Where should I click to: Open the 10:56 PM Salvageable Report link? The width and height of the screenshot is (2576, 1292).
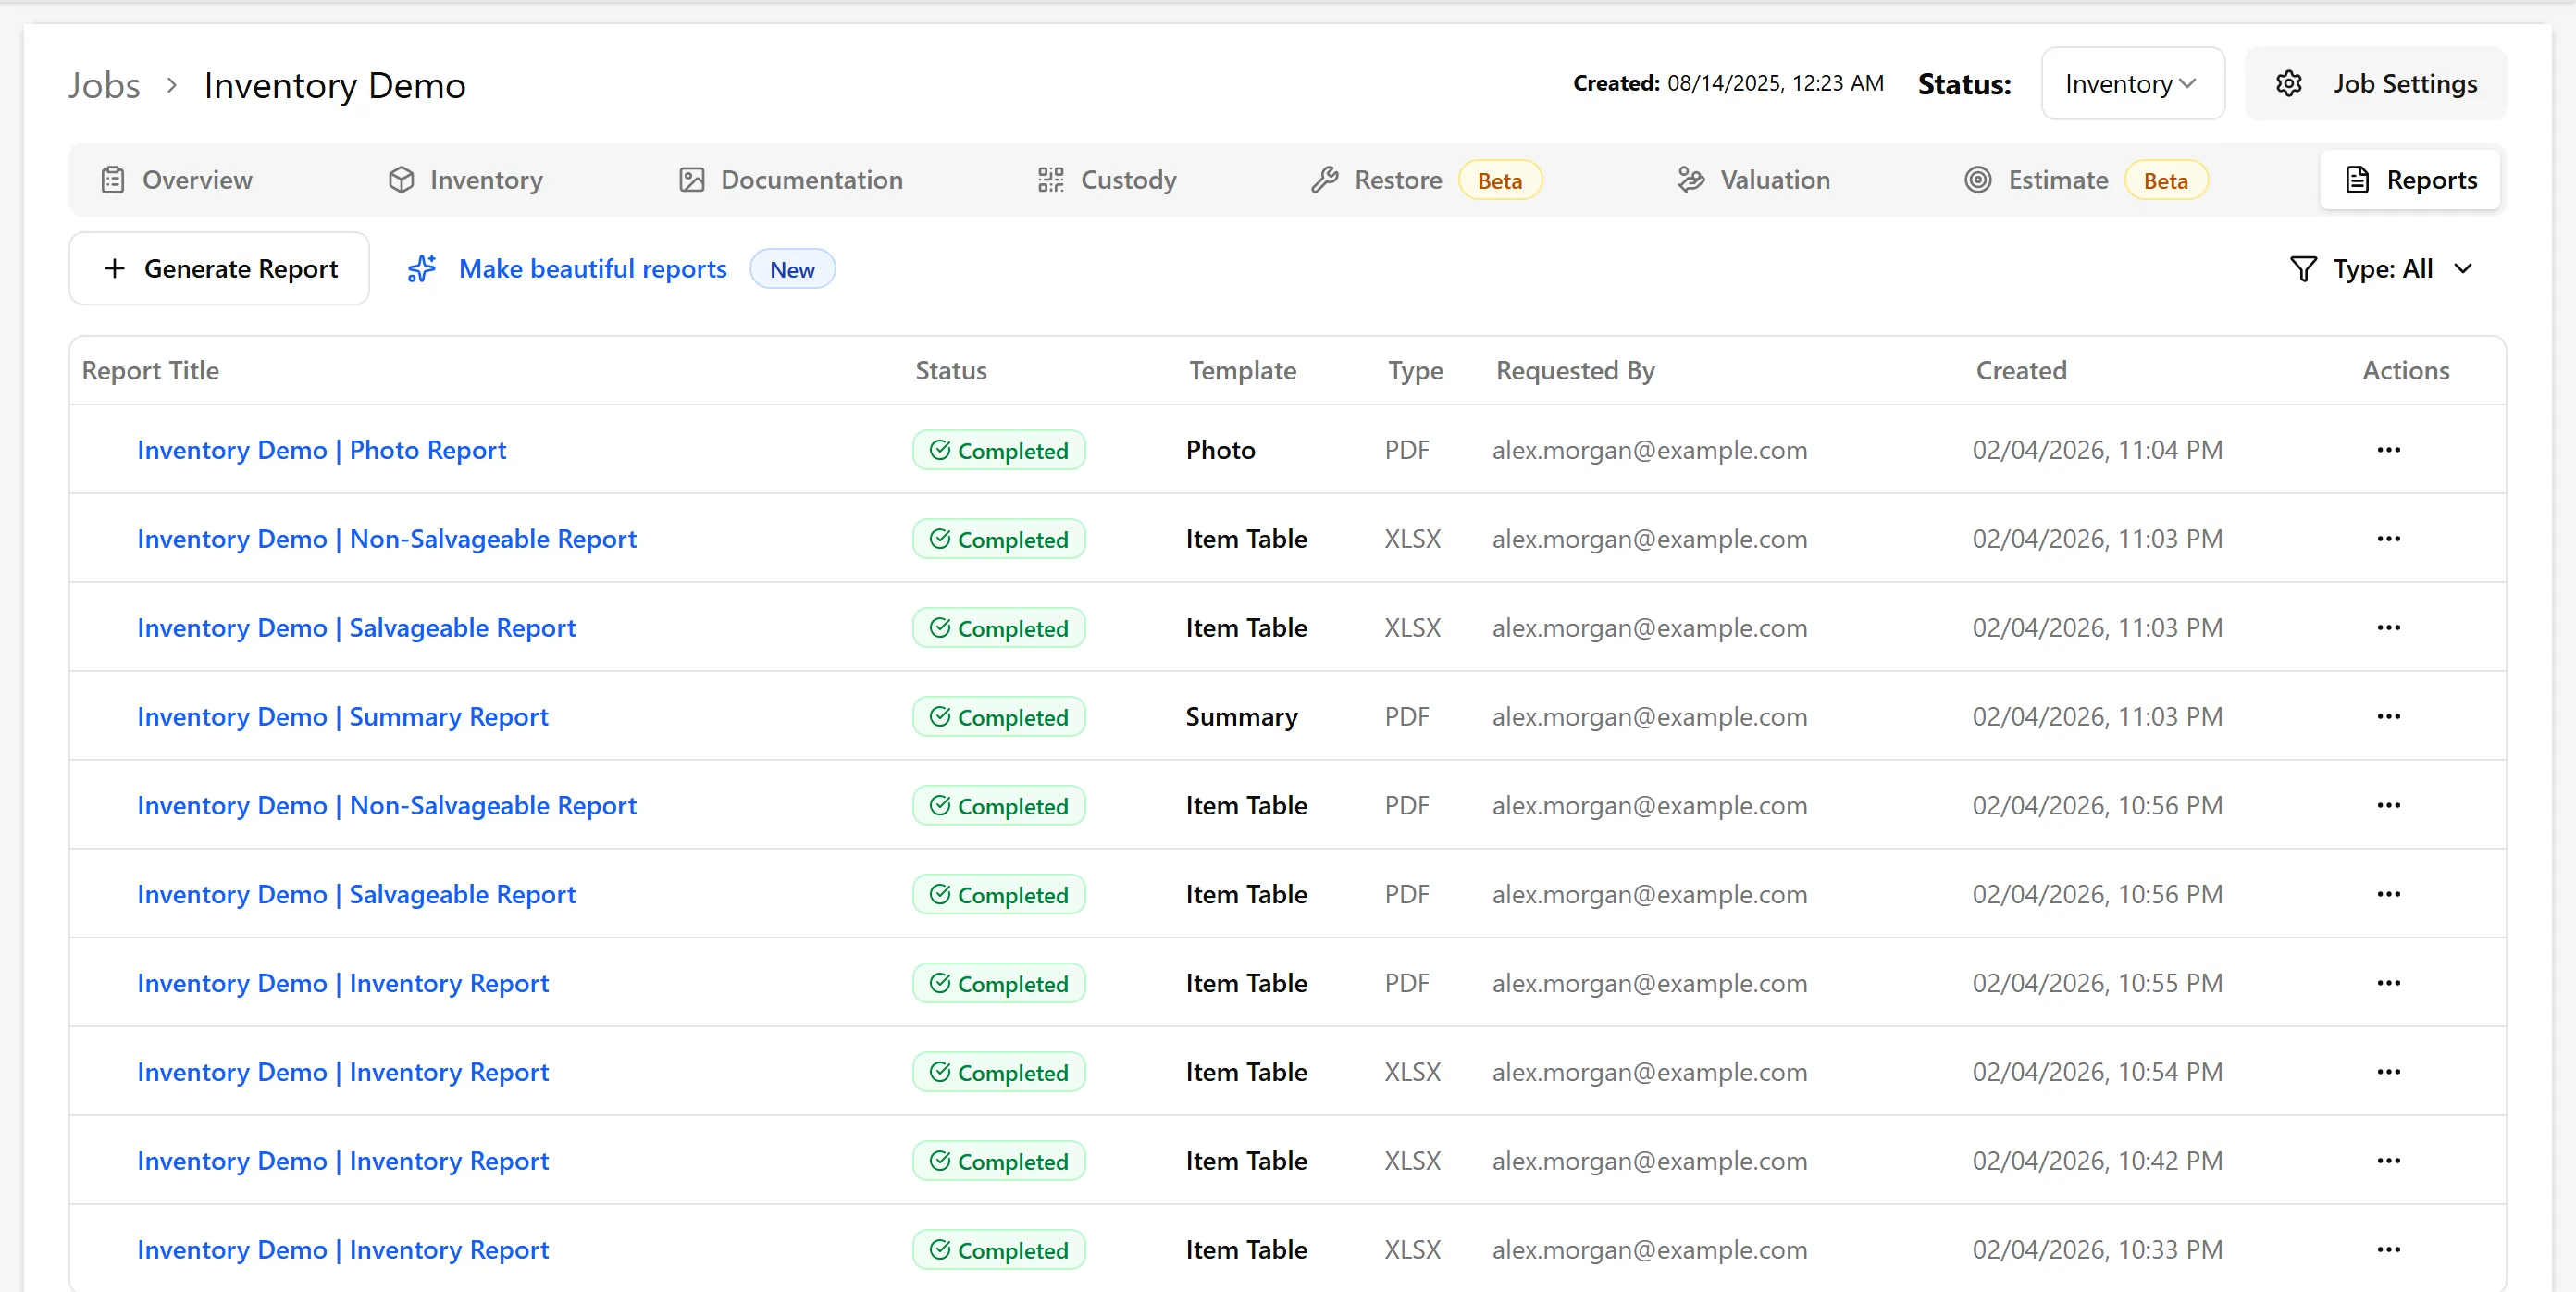tap(356, 894)
